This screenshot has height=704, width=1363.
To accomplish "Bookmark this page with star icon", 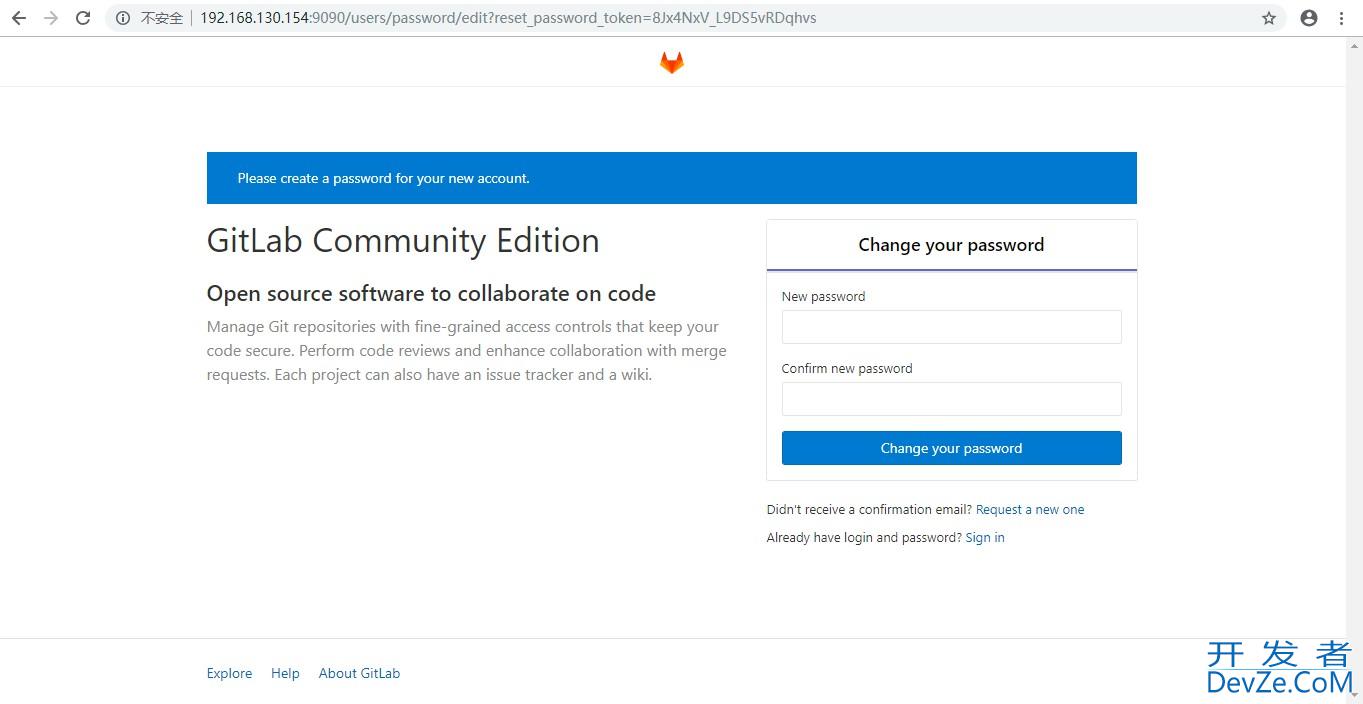I will (x=1269, y=18).
